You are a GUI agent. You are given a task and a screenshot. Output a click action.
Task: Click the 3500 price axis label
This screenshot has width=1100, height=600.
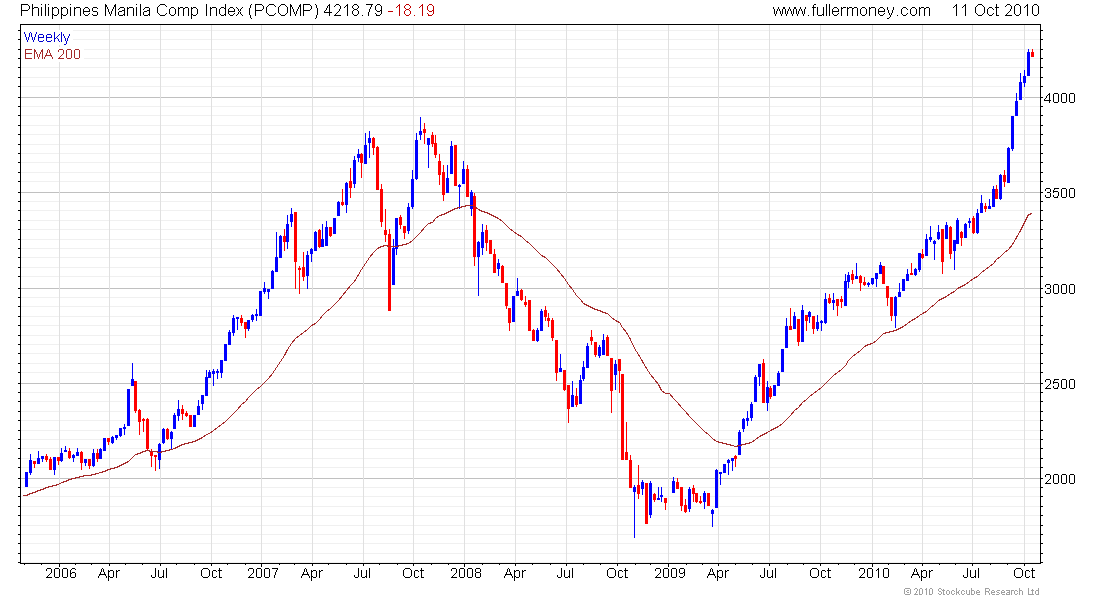(x=1059, y=193)
